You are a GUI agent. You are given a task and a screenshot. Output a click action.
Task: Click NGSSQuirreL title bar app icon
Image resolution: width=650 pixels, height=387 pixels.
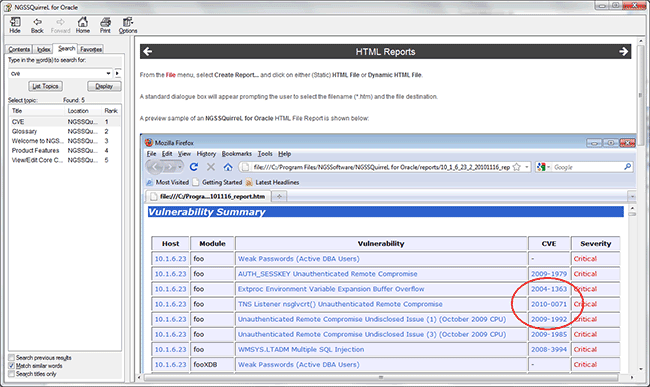[7, 7]
